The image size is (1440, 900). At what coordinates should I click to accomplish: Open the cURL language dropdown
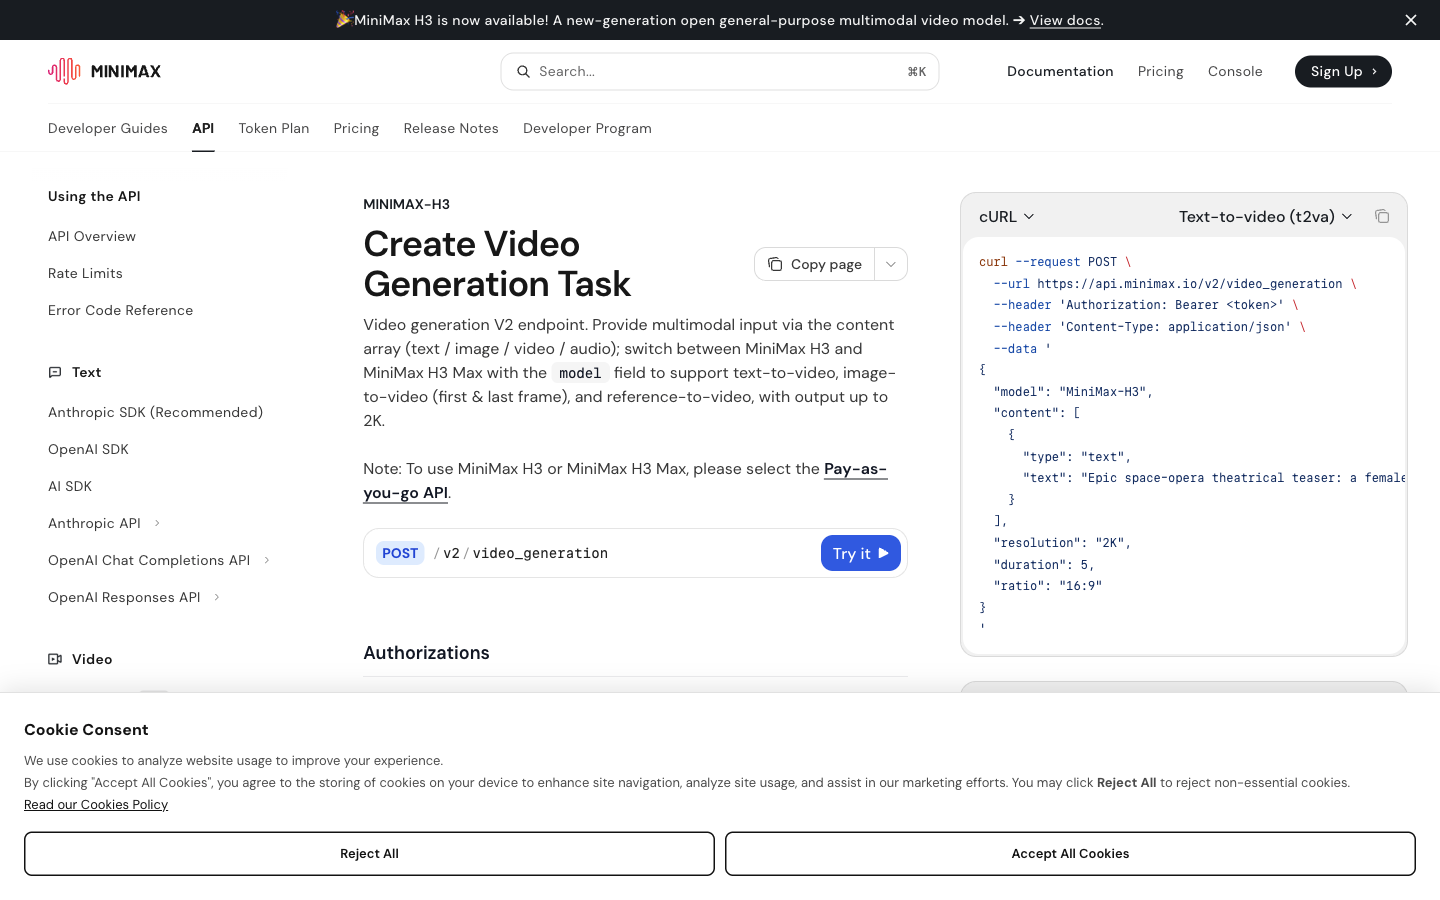pos(1006,216)
